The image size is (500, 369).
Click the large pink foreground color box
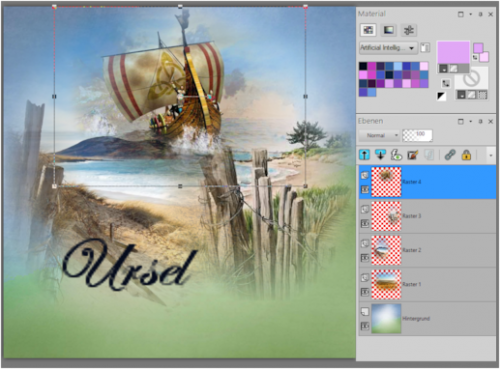pyautogui.click(x=453, y=52)
